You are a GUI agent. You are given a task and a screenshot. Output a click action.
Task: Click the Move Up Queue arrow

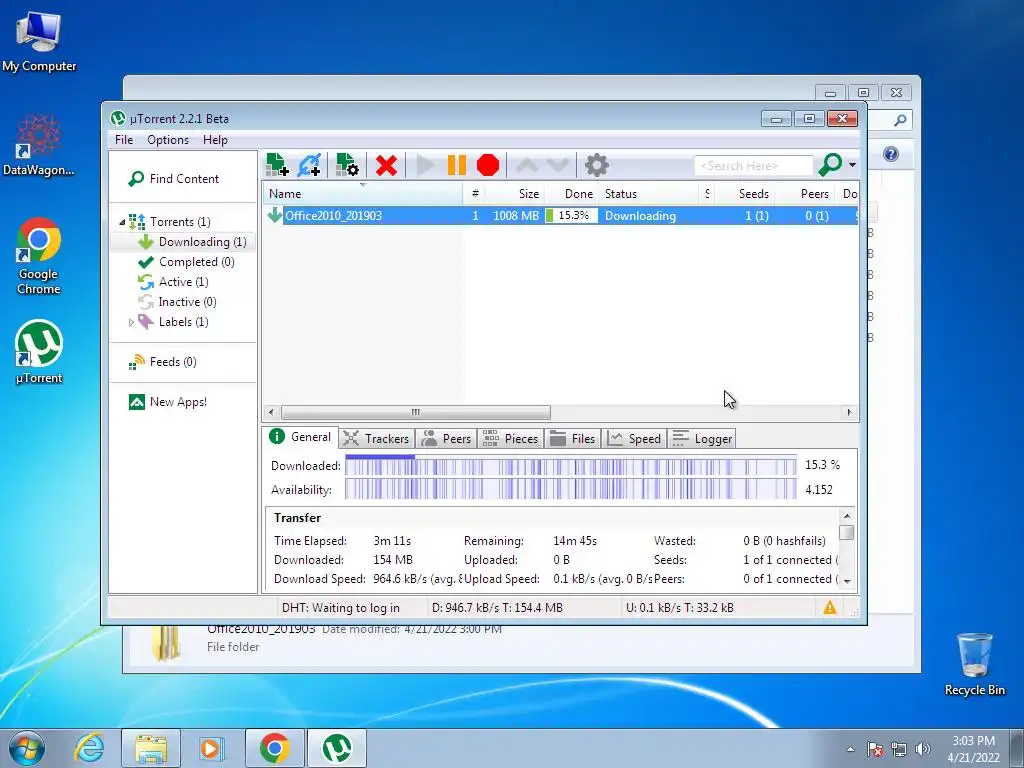point(527,165)
